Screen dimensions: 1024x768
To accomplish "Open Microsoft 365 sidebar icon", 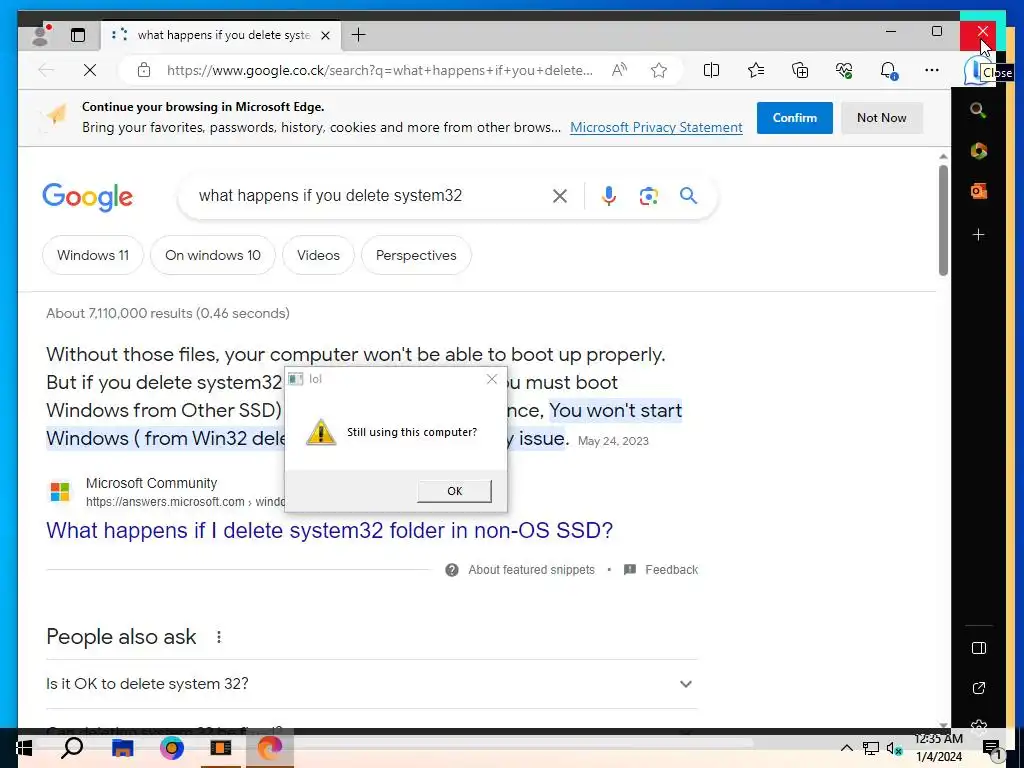I will (978, 151).
